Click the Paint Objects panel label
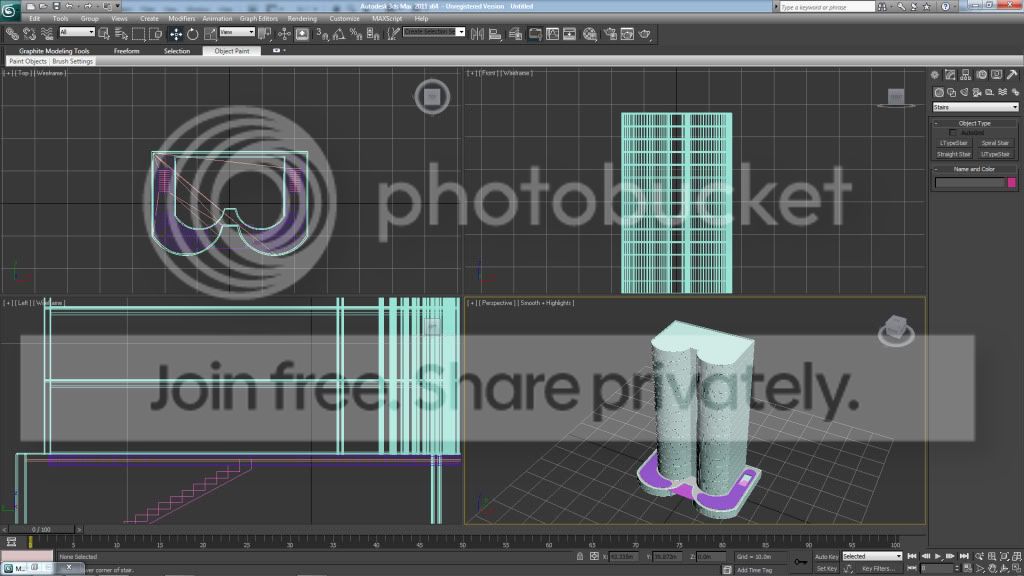Viewport: 1024px width, 576px height. pos(28,61)
